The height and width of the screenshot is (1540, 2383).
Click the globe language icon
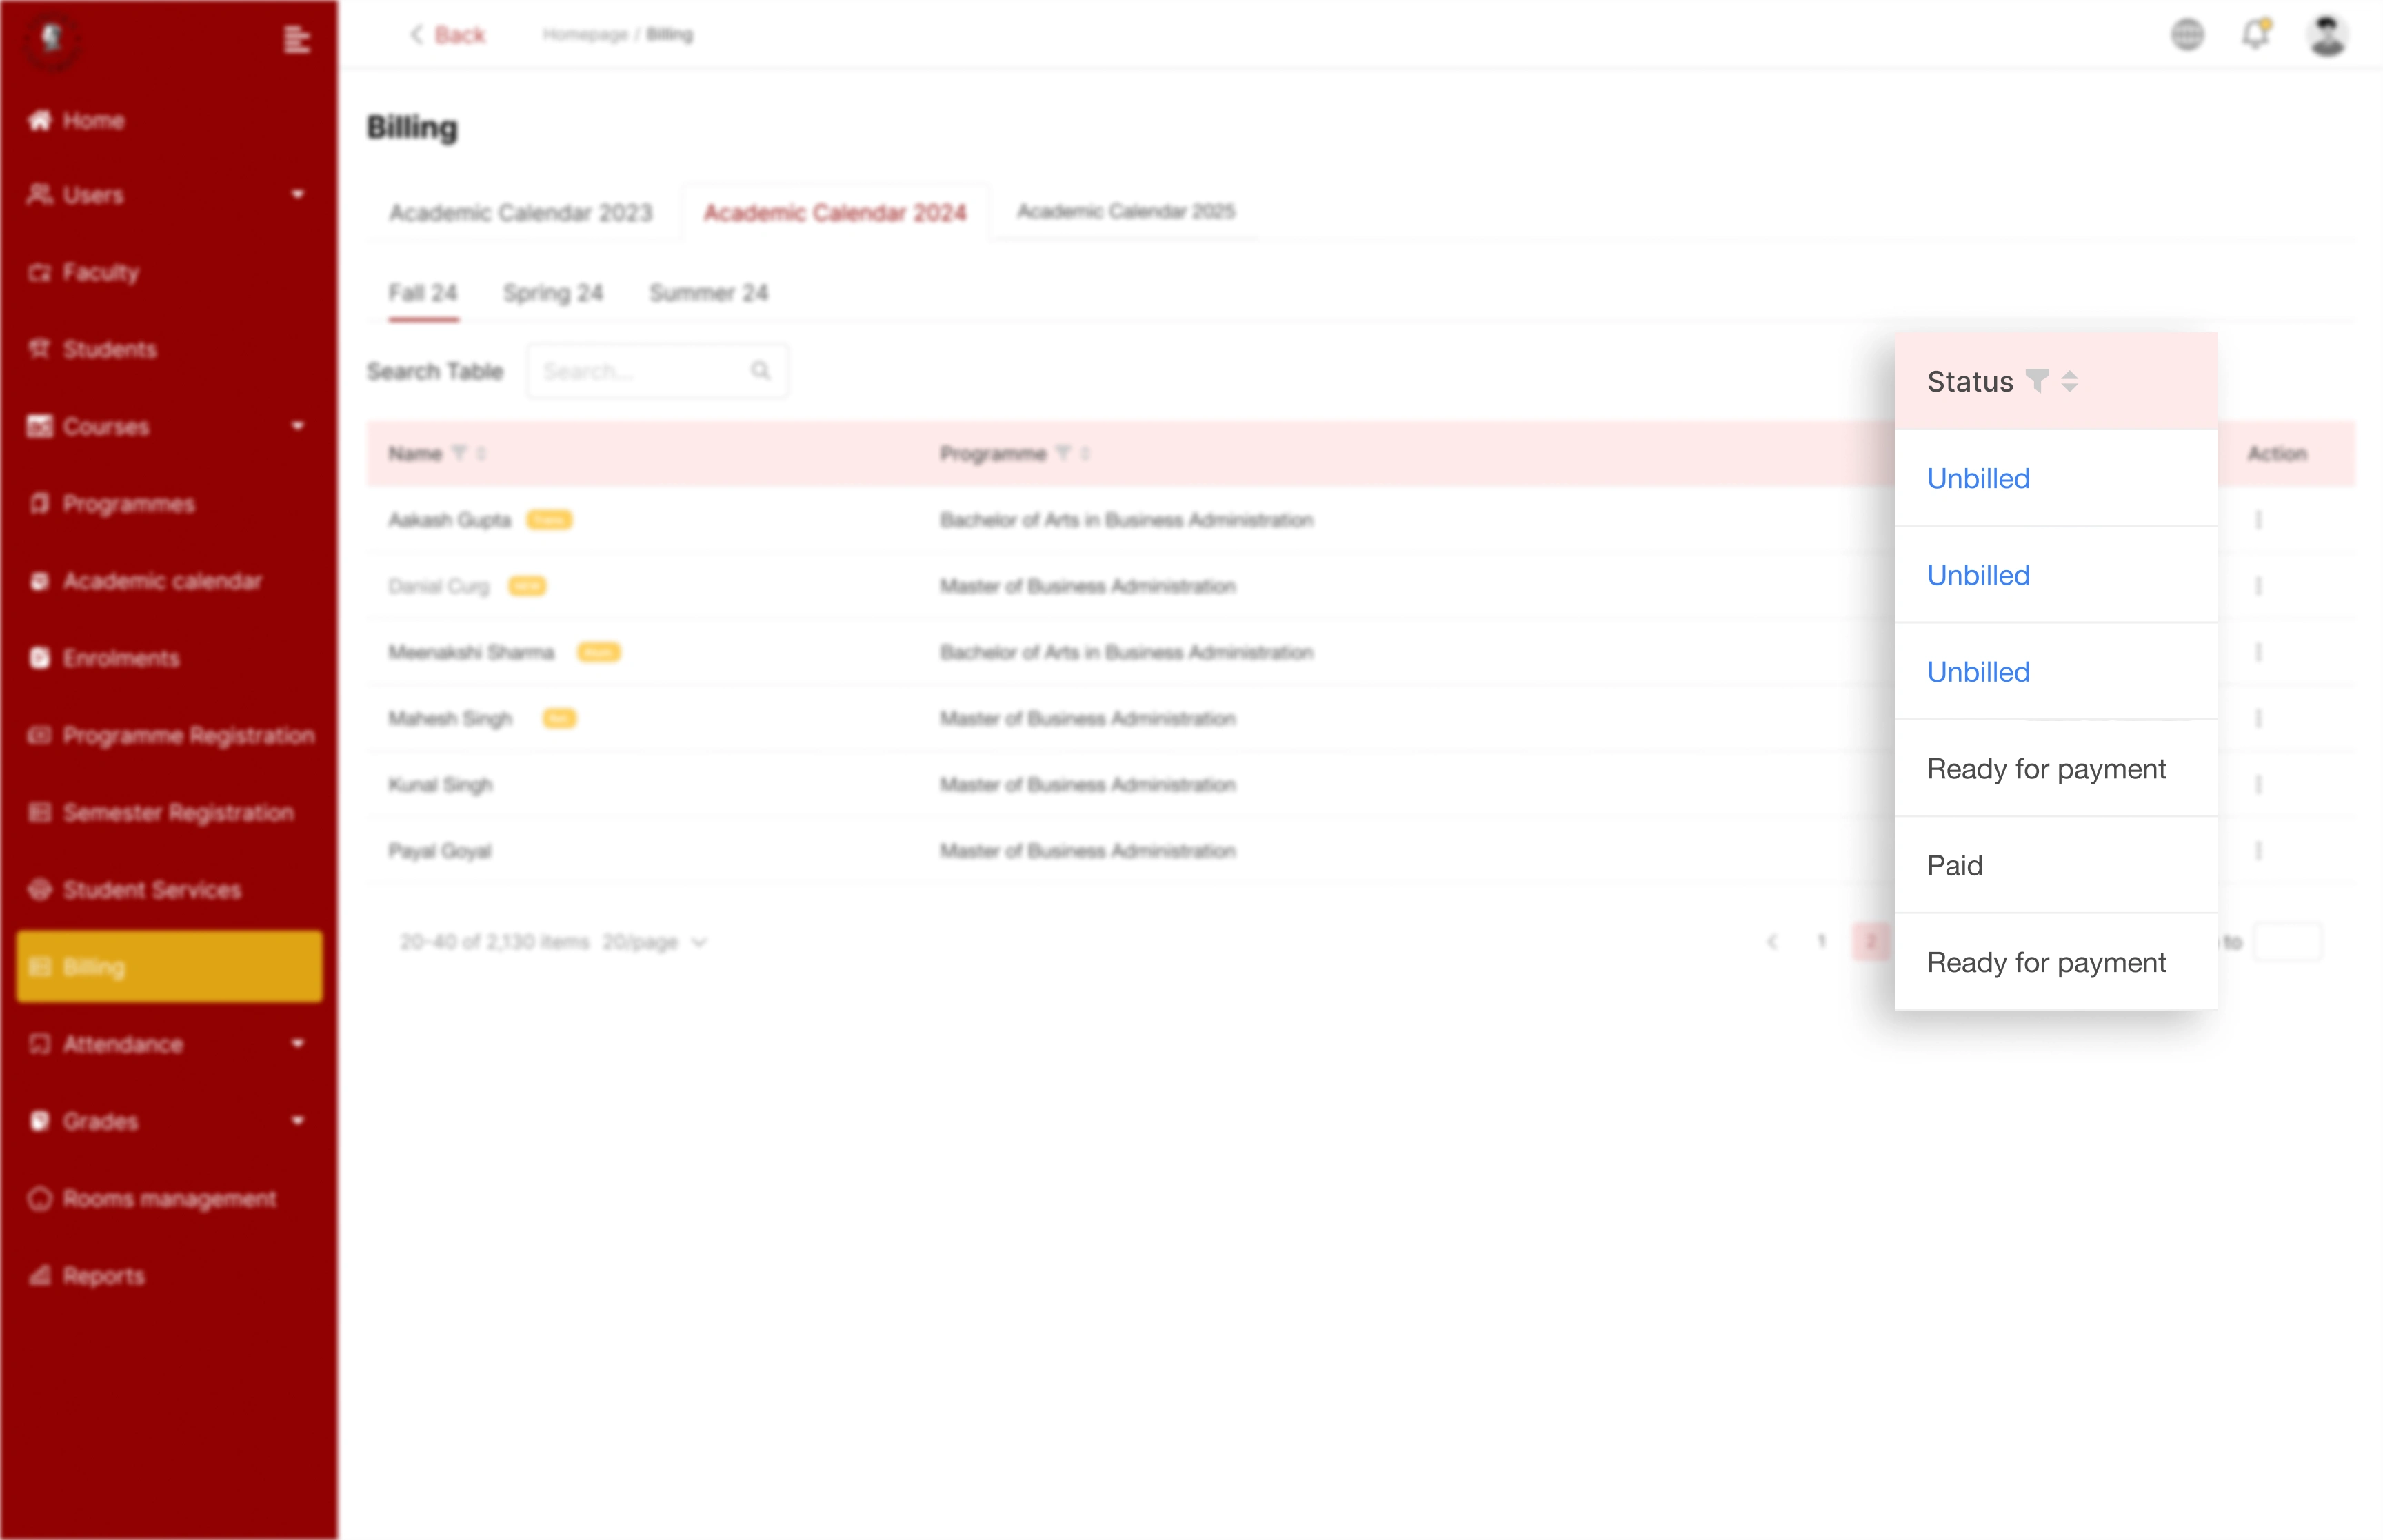click(x=2187, y=35)
